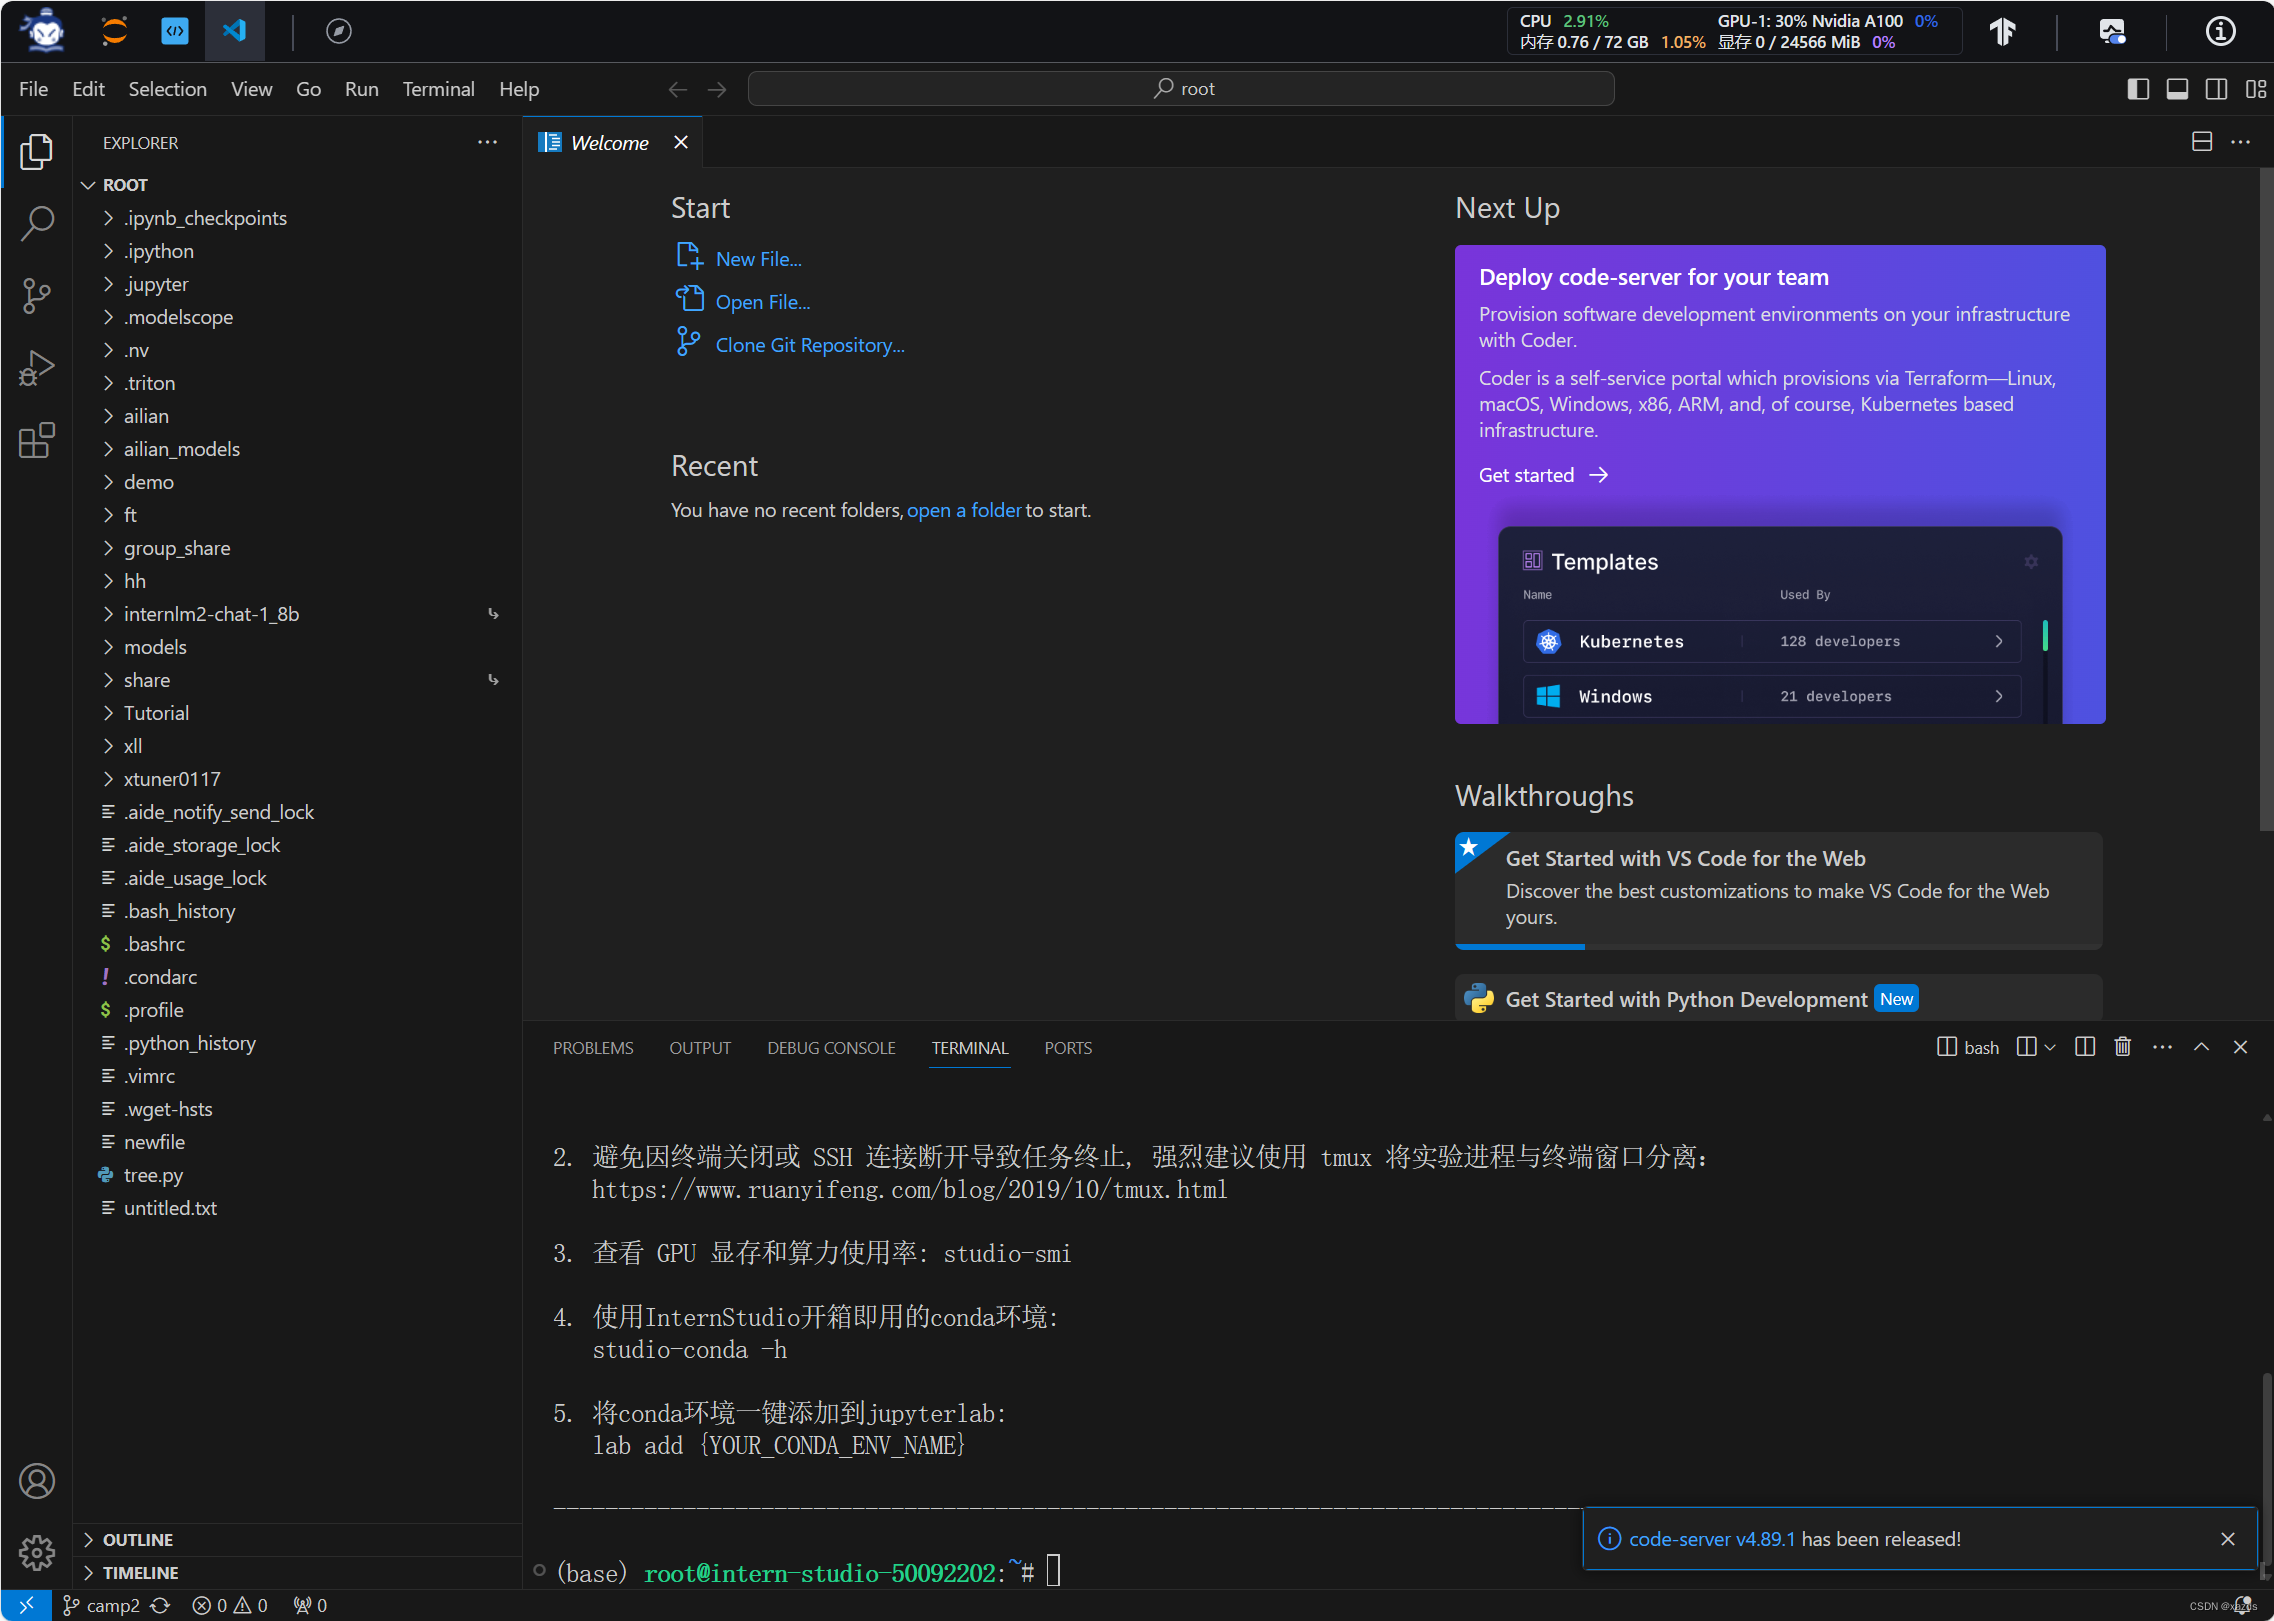Open the launch profile dropdown arrow in terminal
The height and width of the screenshot is (1621, 2274).
[2050, 1047]
